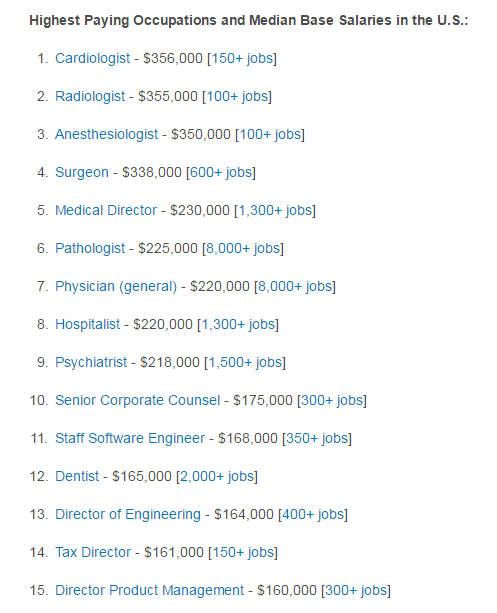The image size is (497, 613).
Task: View 8,000+ jobs for Physician (general)
Action: (x=295, y=286)
